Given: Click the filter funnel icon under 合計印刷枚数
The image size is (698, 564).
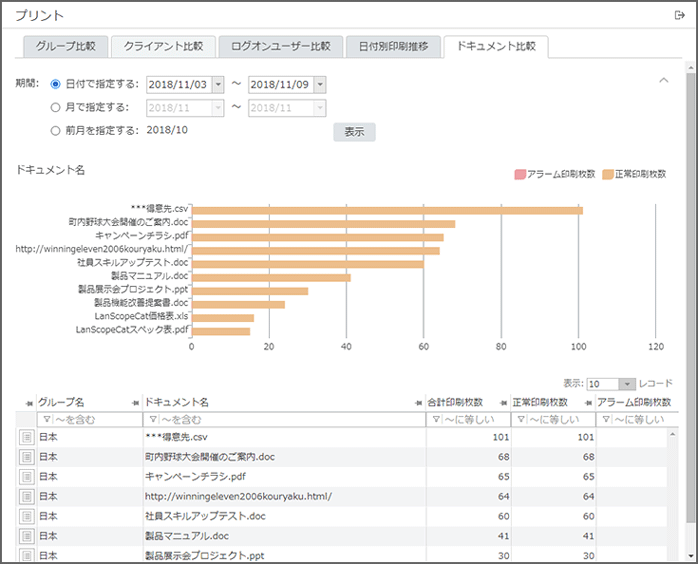Looking at the screenshot, I should click(435, 420).
